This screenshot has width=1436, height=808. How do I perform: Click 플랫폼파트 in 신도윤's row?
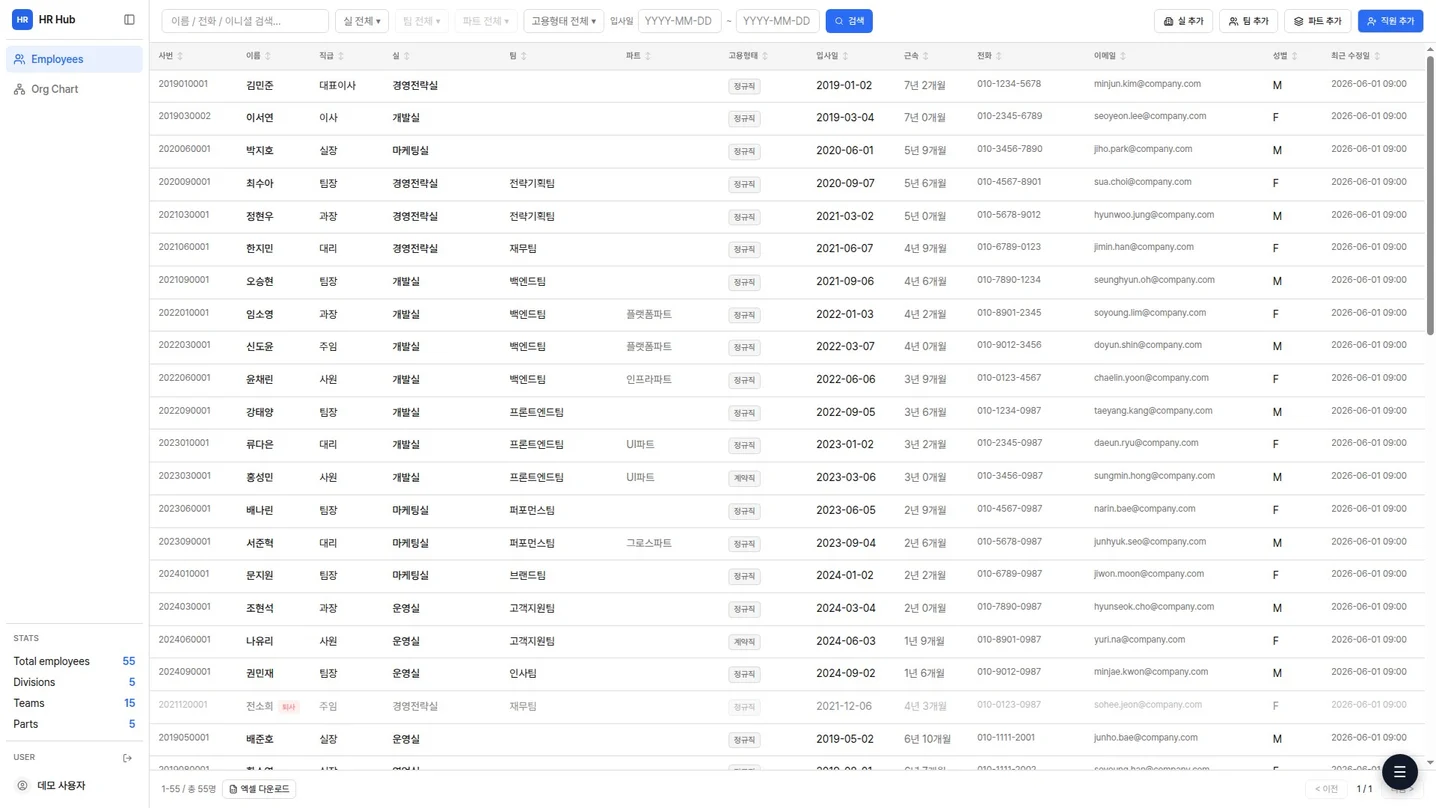coord(649,347)
